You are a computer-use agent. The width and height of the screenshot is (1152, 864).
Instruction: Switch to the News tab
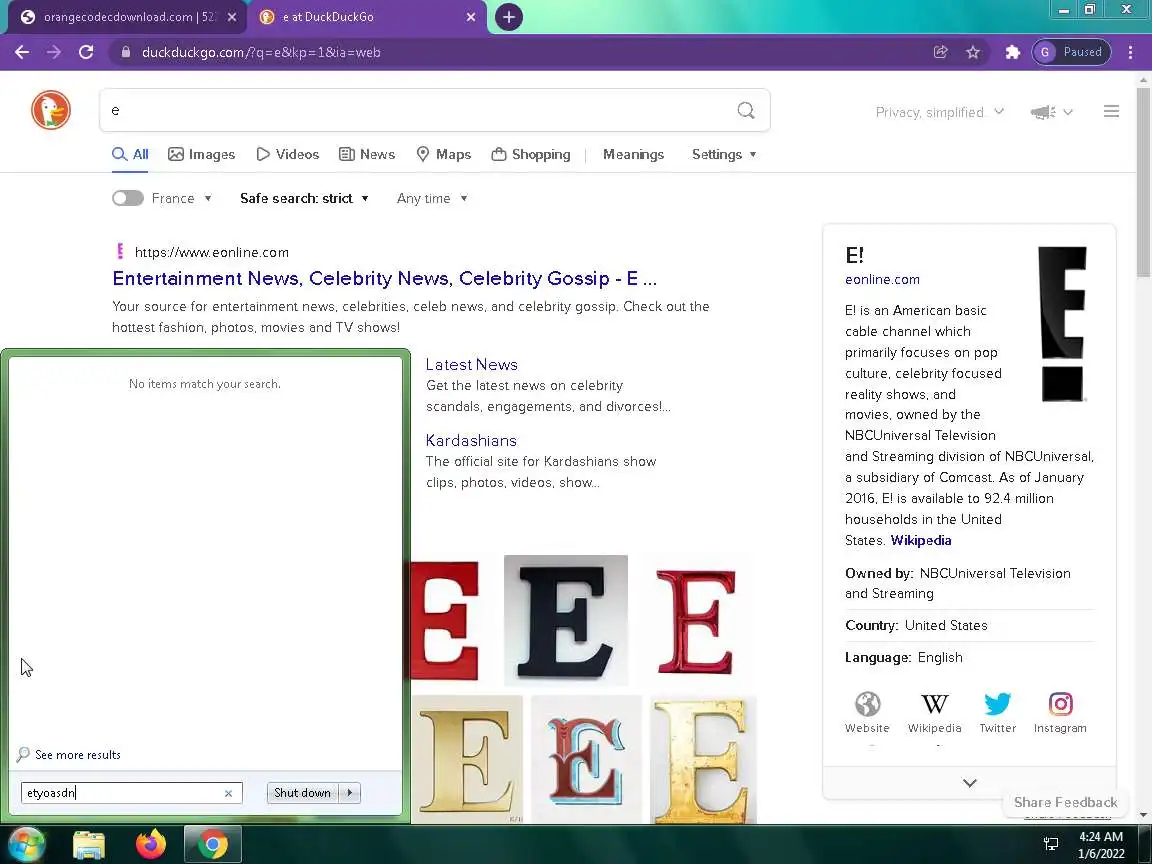367,154
